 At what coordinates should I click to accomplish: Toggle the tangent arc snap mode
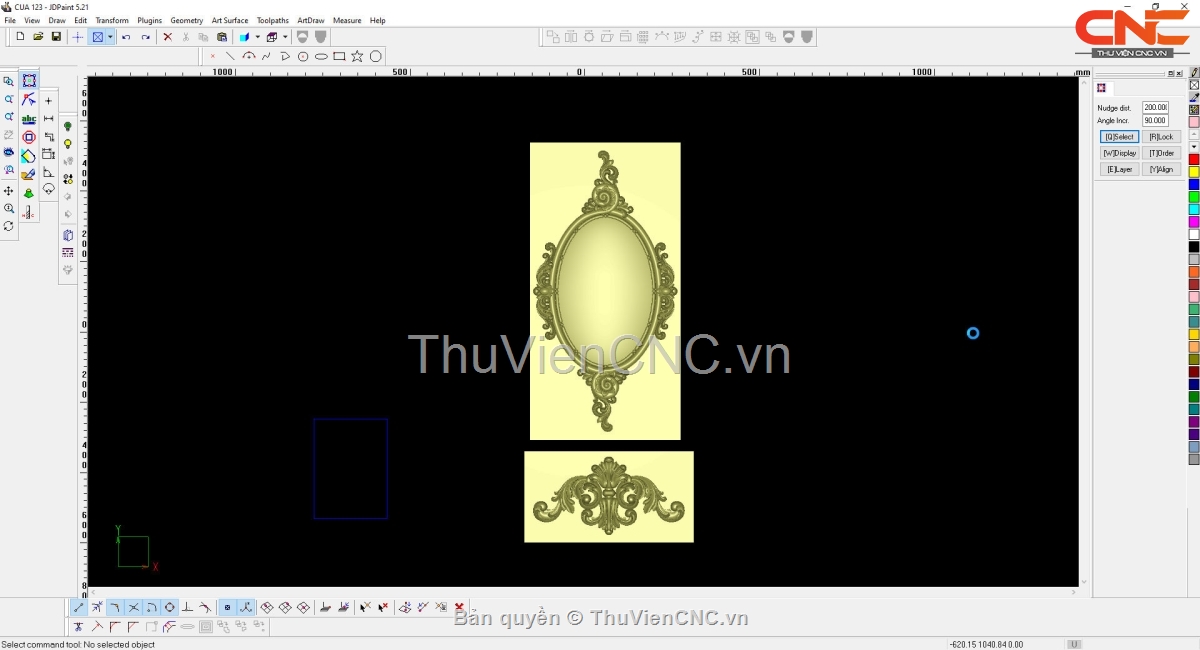tap(151, 607)
